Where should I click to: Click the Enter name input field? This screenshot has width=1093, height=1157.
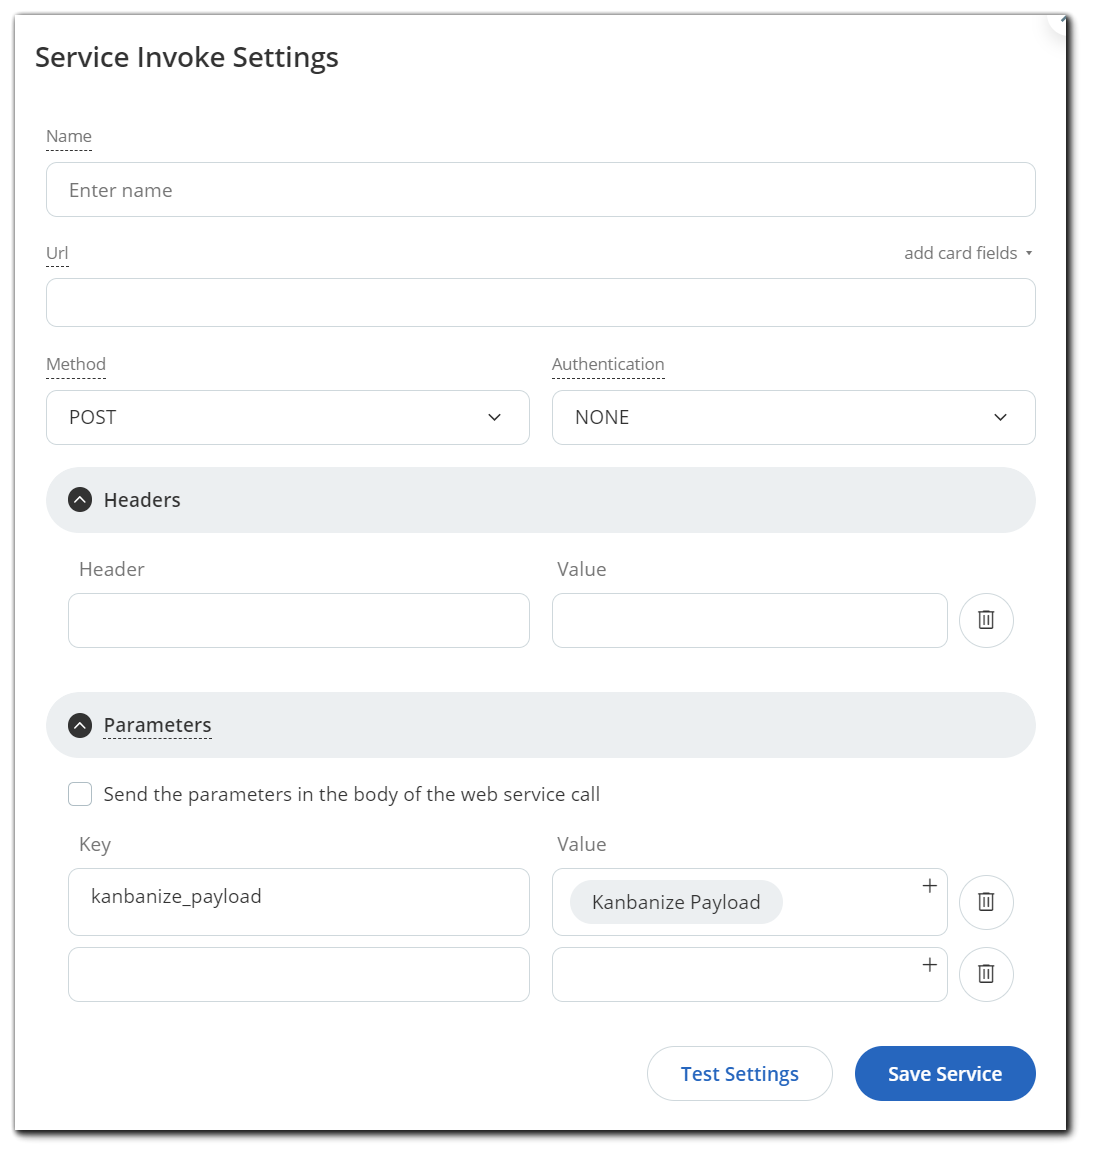coord(540,189)
